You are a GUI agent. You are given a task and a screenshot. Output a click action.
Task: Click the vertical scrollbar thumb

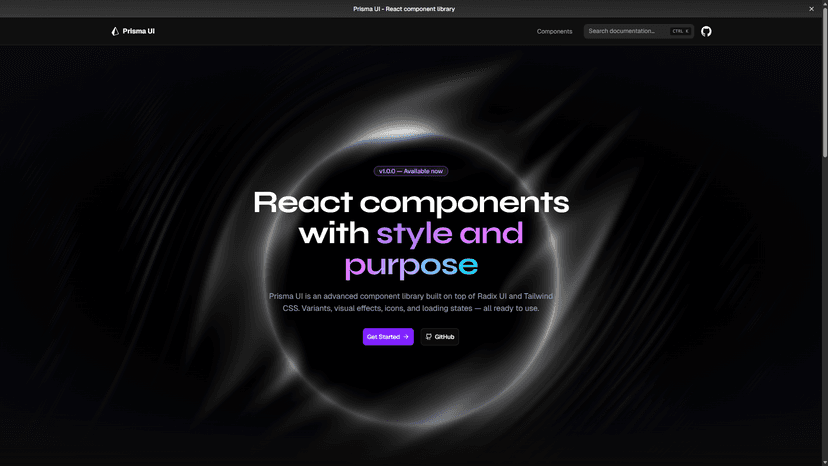coord(824,90)
